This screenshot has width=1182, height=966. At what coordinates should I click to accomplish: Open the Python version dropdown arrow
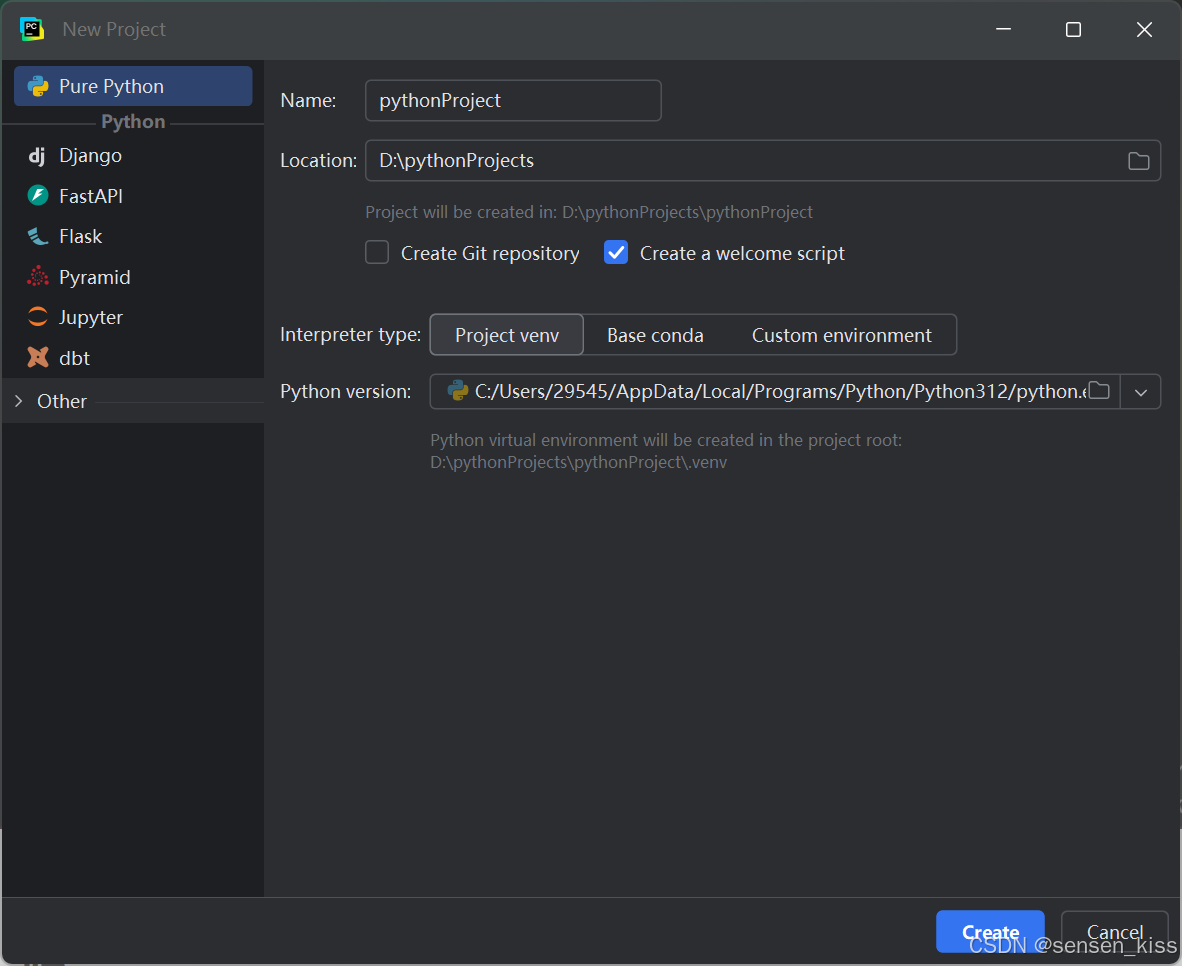point(1141,392)
